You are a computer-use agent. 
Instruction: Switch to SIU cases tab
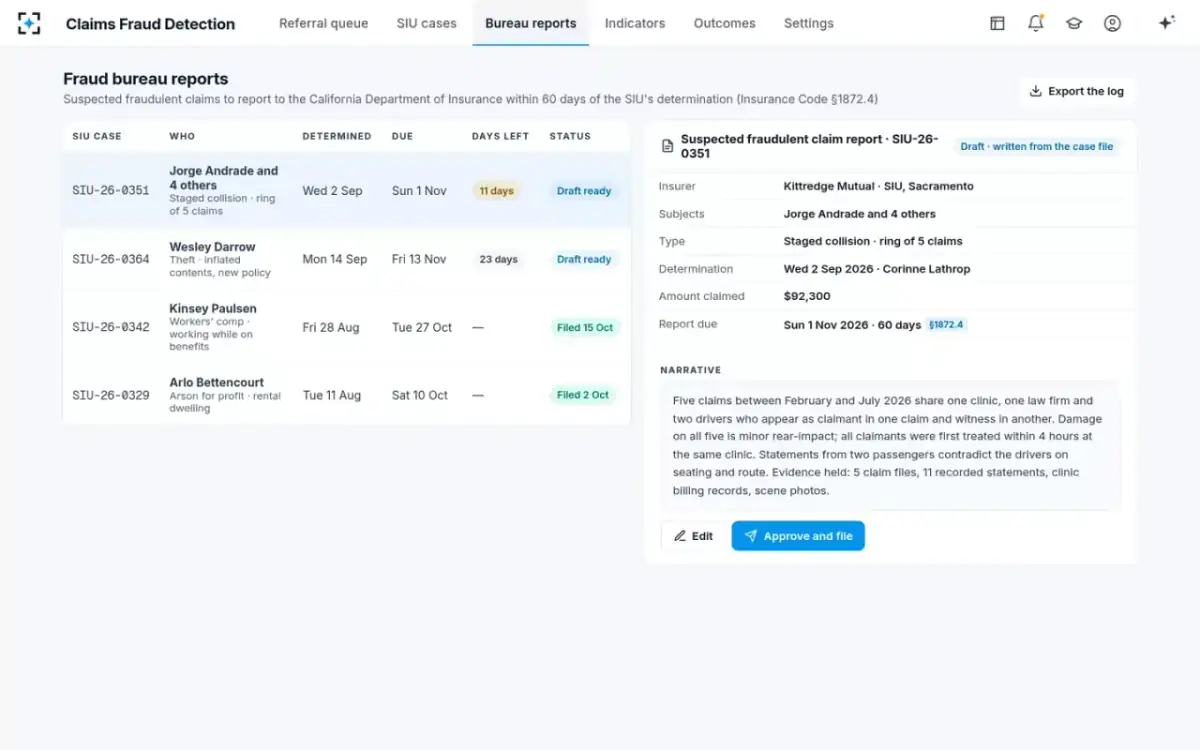(x=426, y=23)
